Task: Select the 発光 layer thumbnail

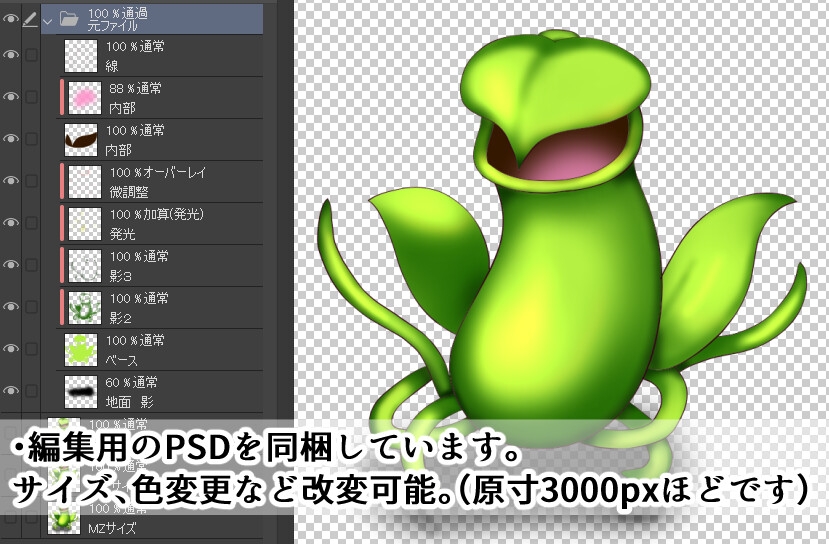Action: coord(85,224)
